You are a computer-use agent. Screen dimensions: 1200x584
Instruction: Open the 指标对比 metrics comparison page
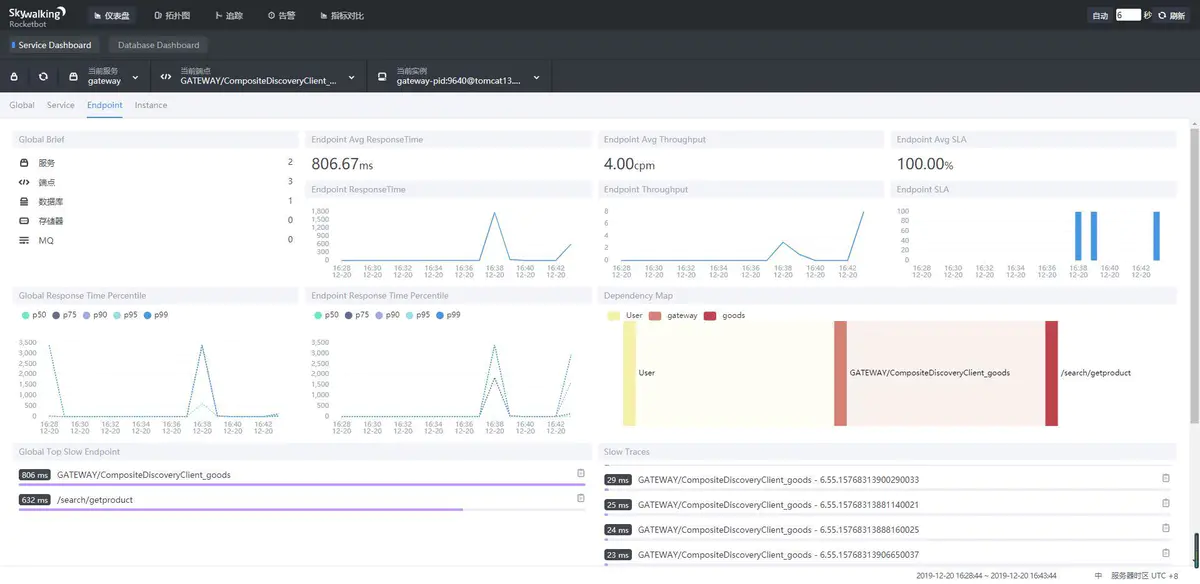click(342, 16)
